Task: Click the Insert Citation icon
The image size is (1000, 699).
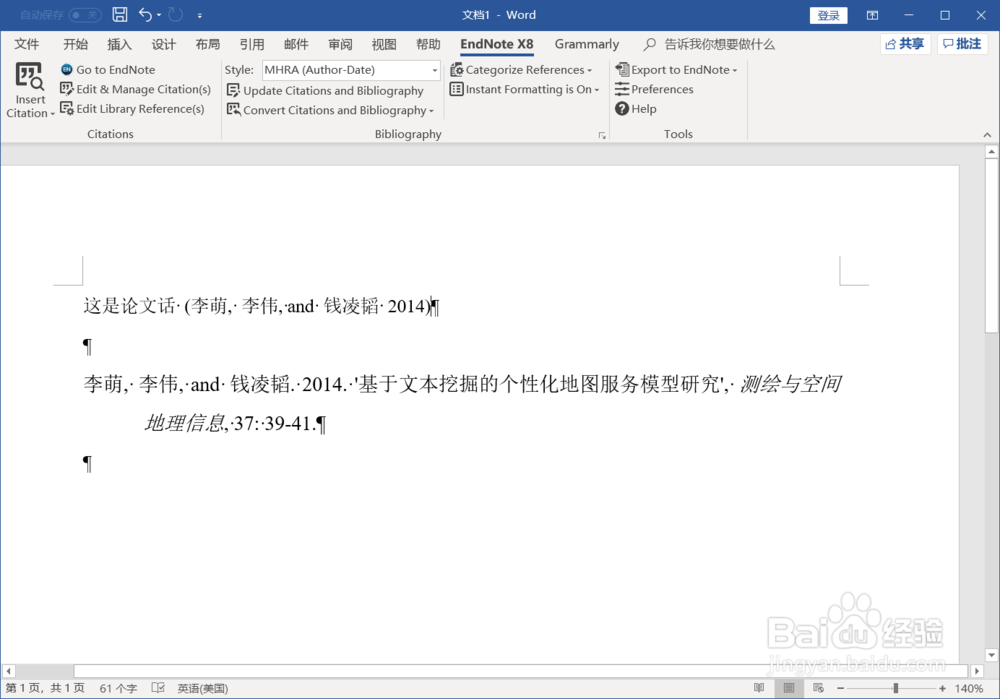Action: [30, 77]
